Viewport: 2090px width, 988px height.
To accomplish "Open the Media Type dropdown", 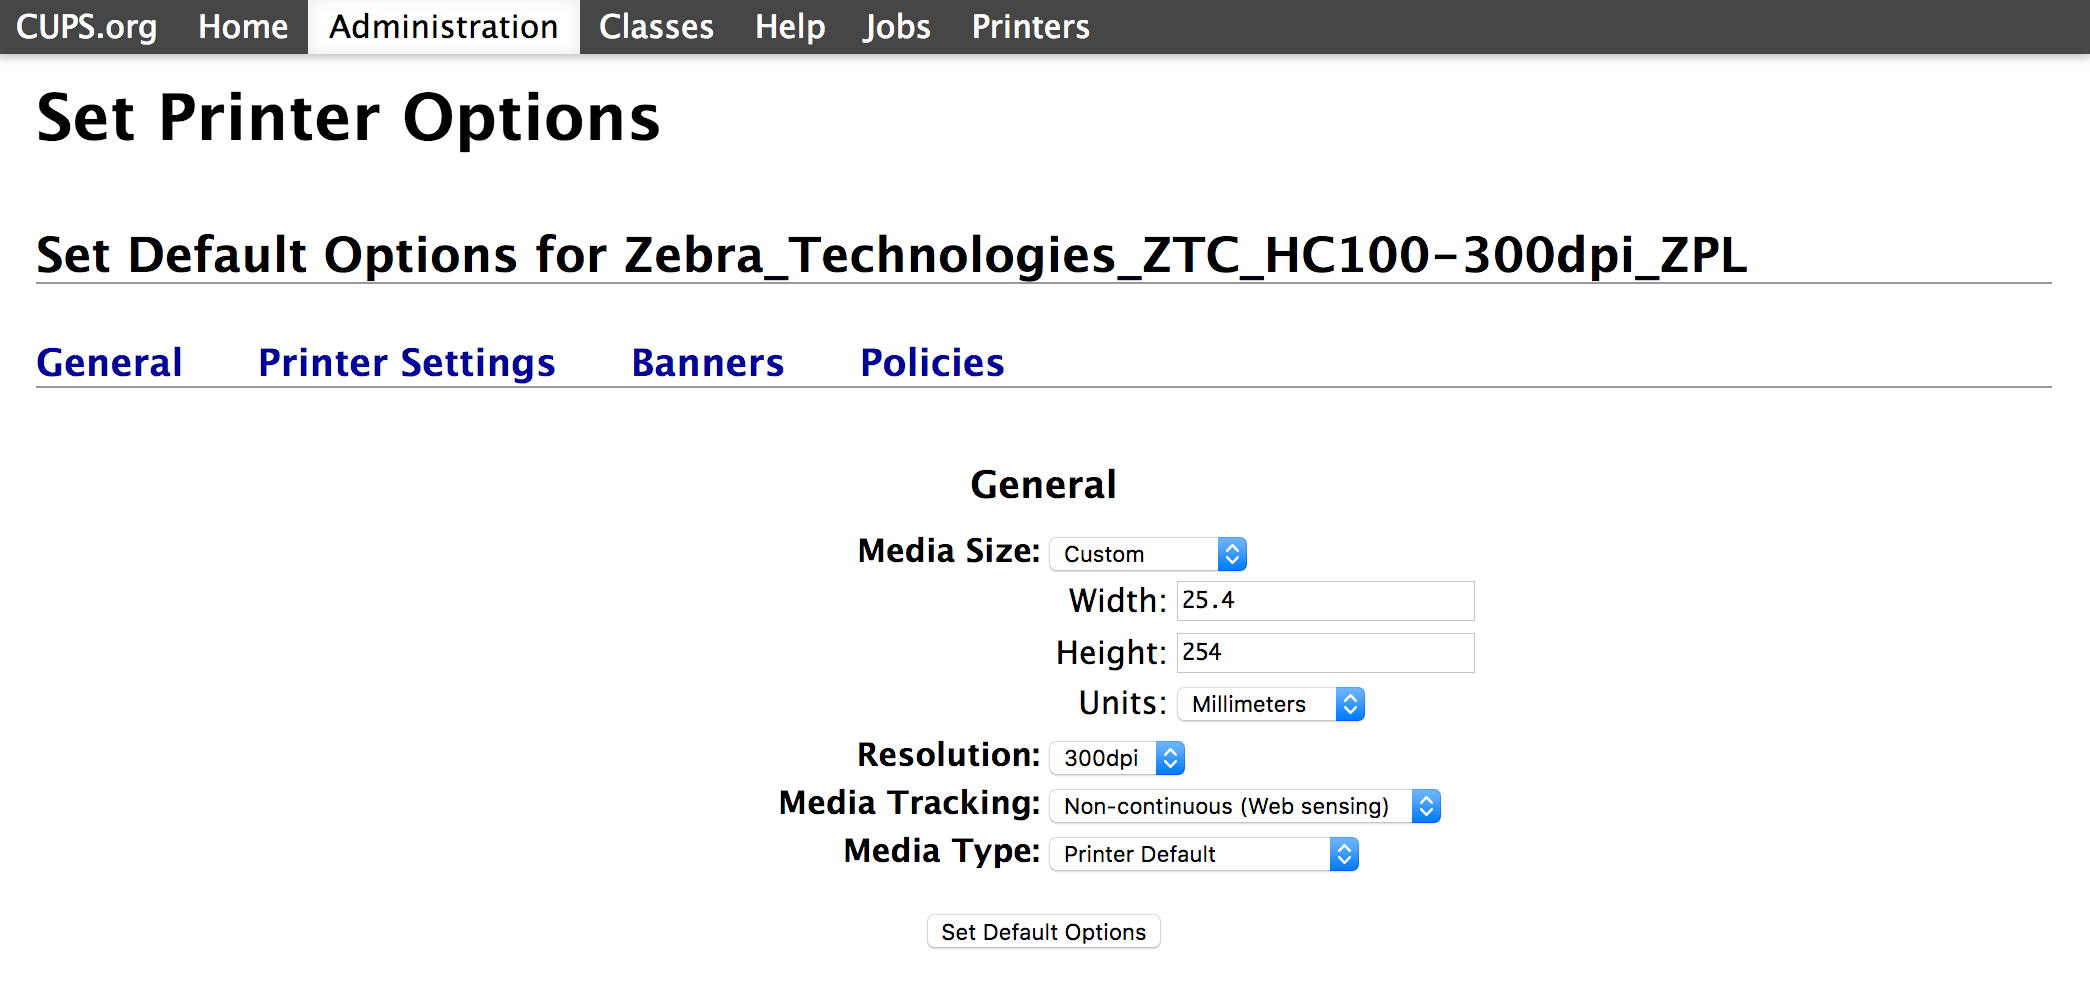I will point(1204,854).
